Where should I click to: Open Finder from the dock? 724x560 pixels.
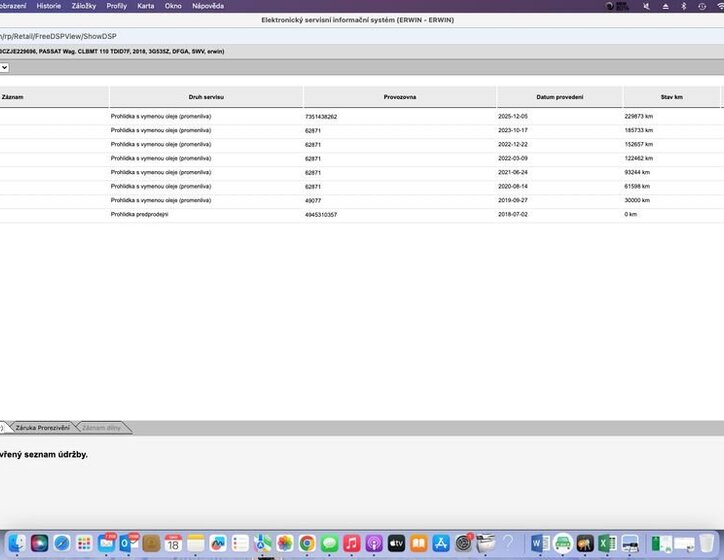pyautogui.click(x=17, y=543)
